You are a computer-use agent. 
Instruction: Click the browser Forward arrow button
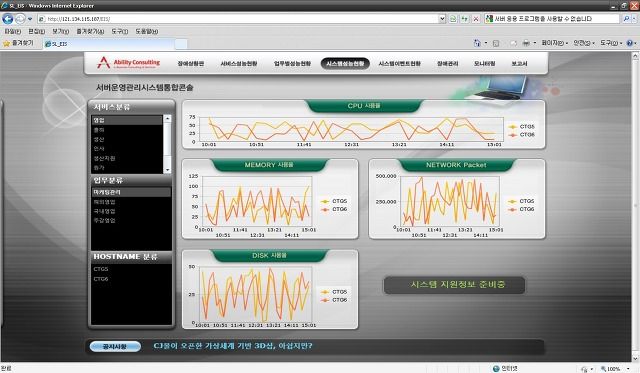pos(20,18)
